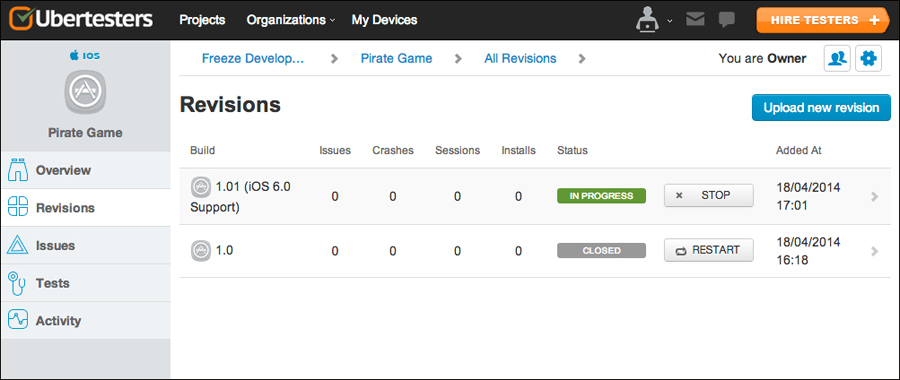Viewport: 900px width, 380px height.
Task: Click the build icon next to 1.0
Action: click(x=200, y=250)
